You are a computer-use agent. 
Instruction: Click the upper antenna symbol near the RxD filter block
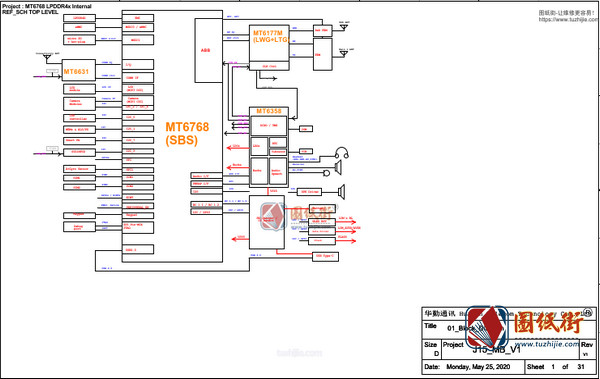click(x=344, y=27)
